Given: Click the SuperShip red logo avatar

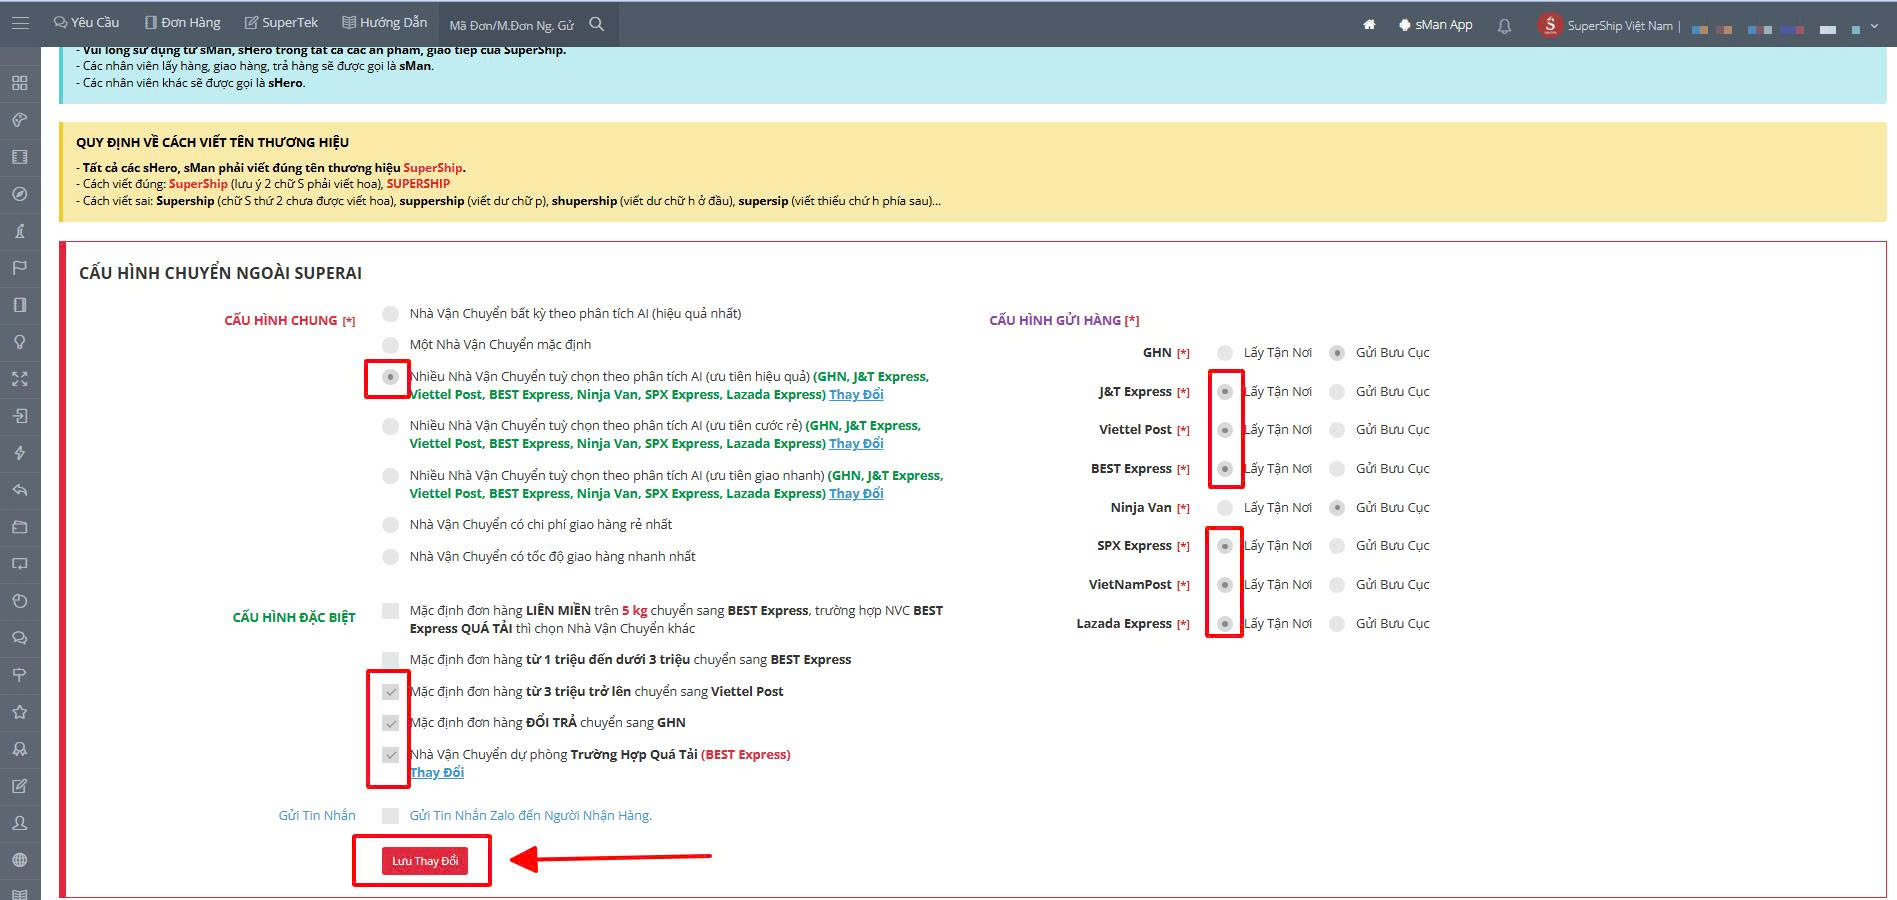Looking at the screenshot, I should coord(1550,25).
